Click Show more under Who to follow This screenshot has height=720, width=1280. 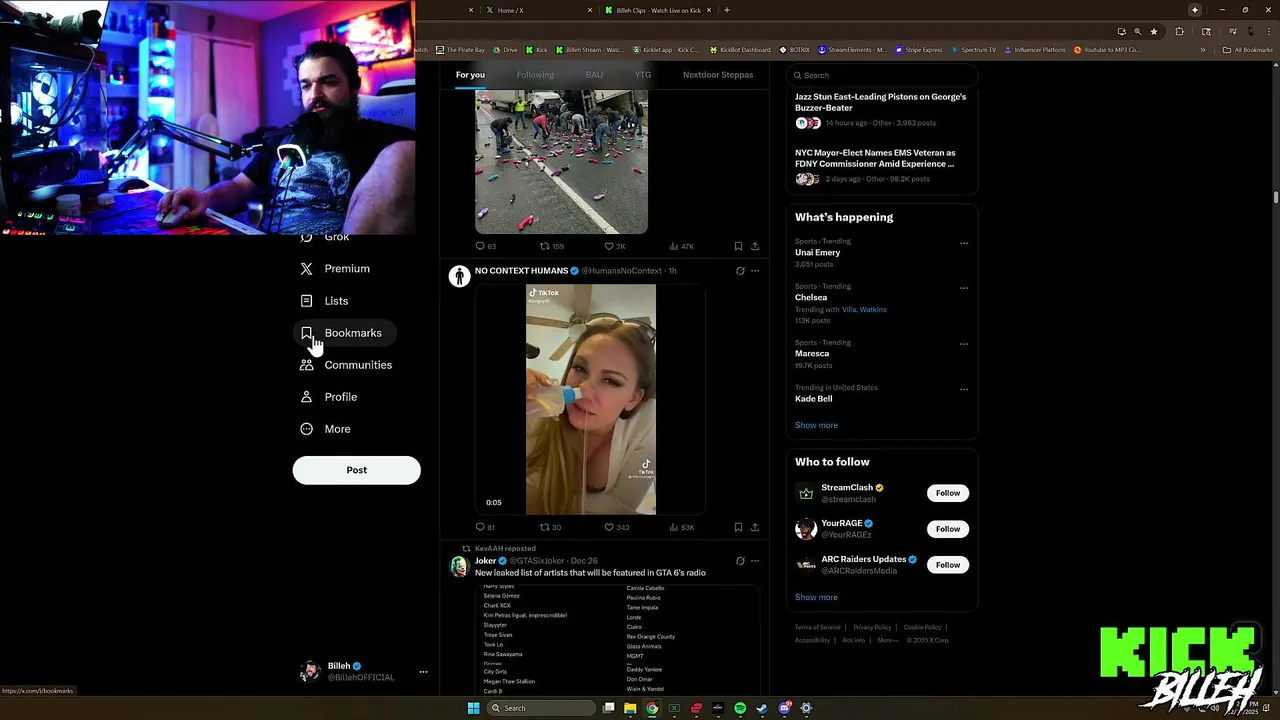[816, 597]
